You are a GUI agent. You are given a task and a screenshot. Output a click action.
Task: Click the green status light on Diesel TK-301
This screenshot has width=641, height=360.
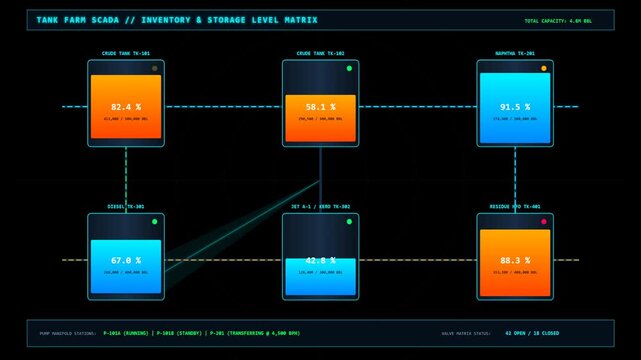(x=155, y=221)
